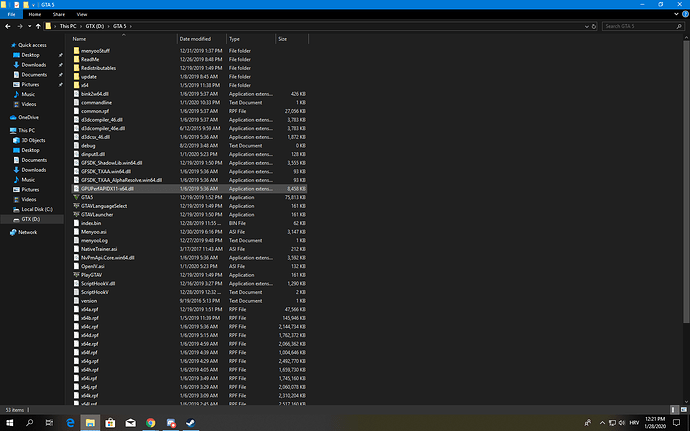Open Local Disk (C:) in navigation pane
This screenshot has width=690, height=431.
click(x=37, y=210)
